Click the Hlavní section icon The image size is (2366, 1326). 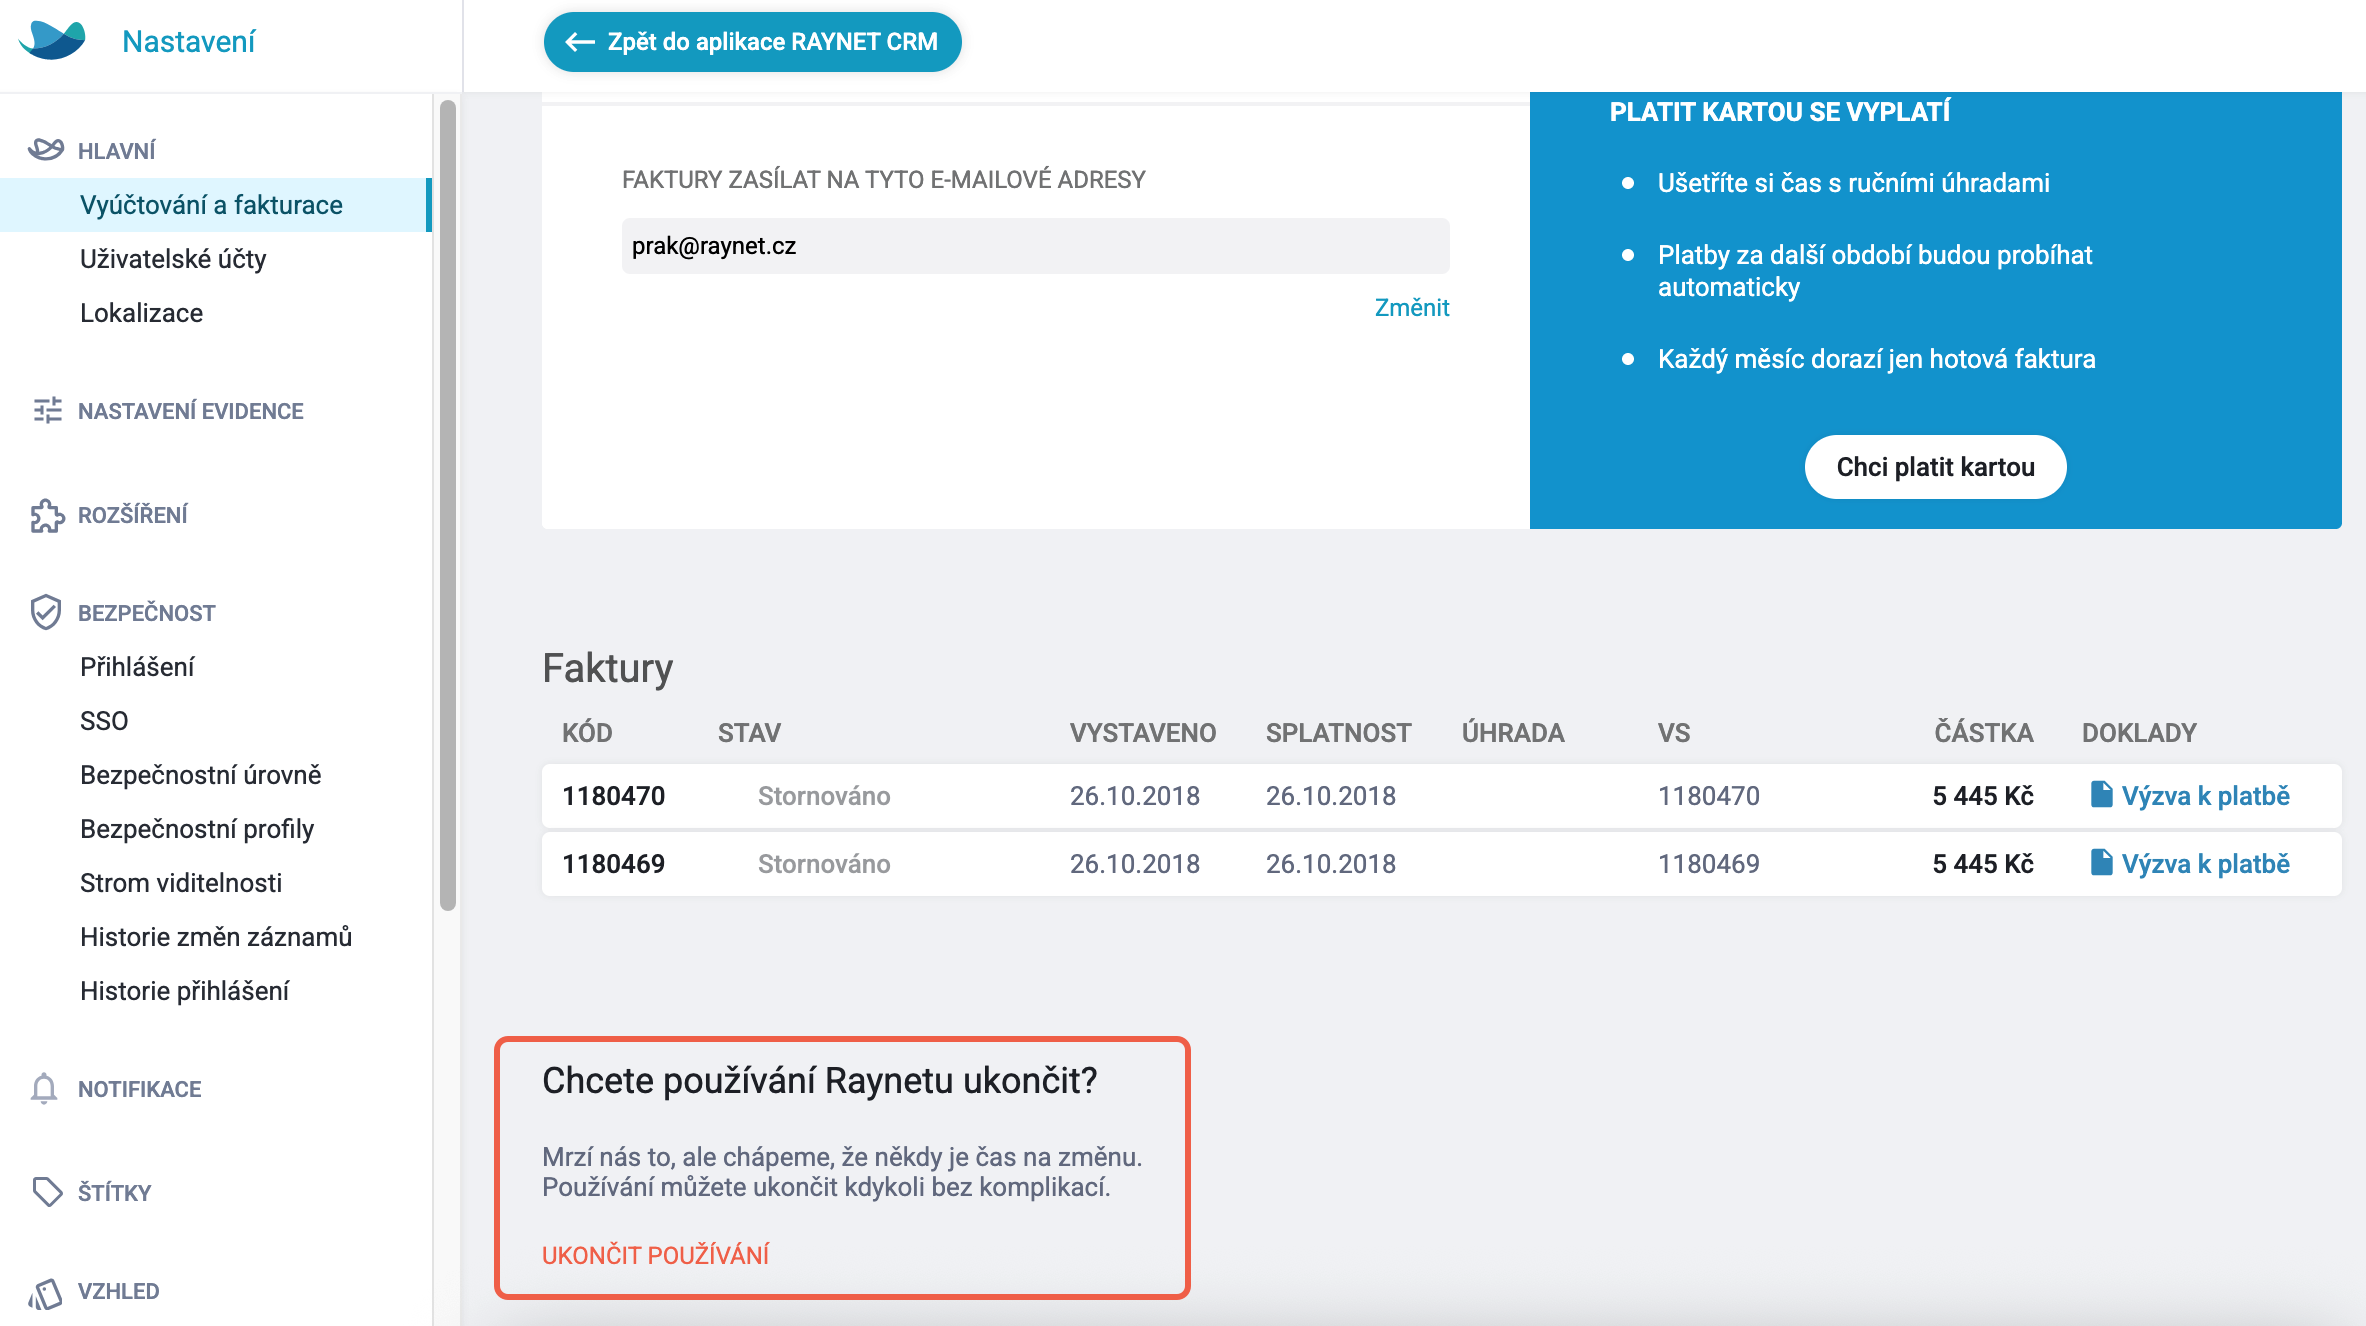coord(46,150)
